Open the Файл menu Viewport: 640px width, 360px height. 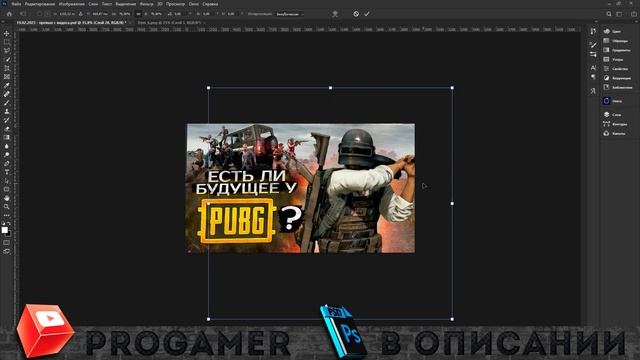click(16, 4)
